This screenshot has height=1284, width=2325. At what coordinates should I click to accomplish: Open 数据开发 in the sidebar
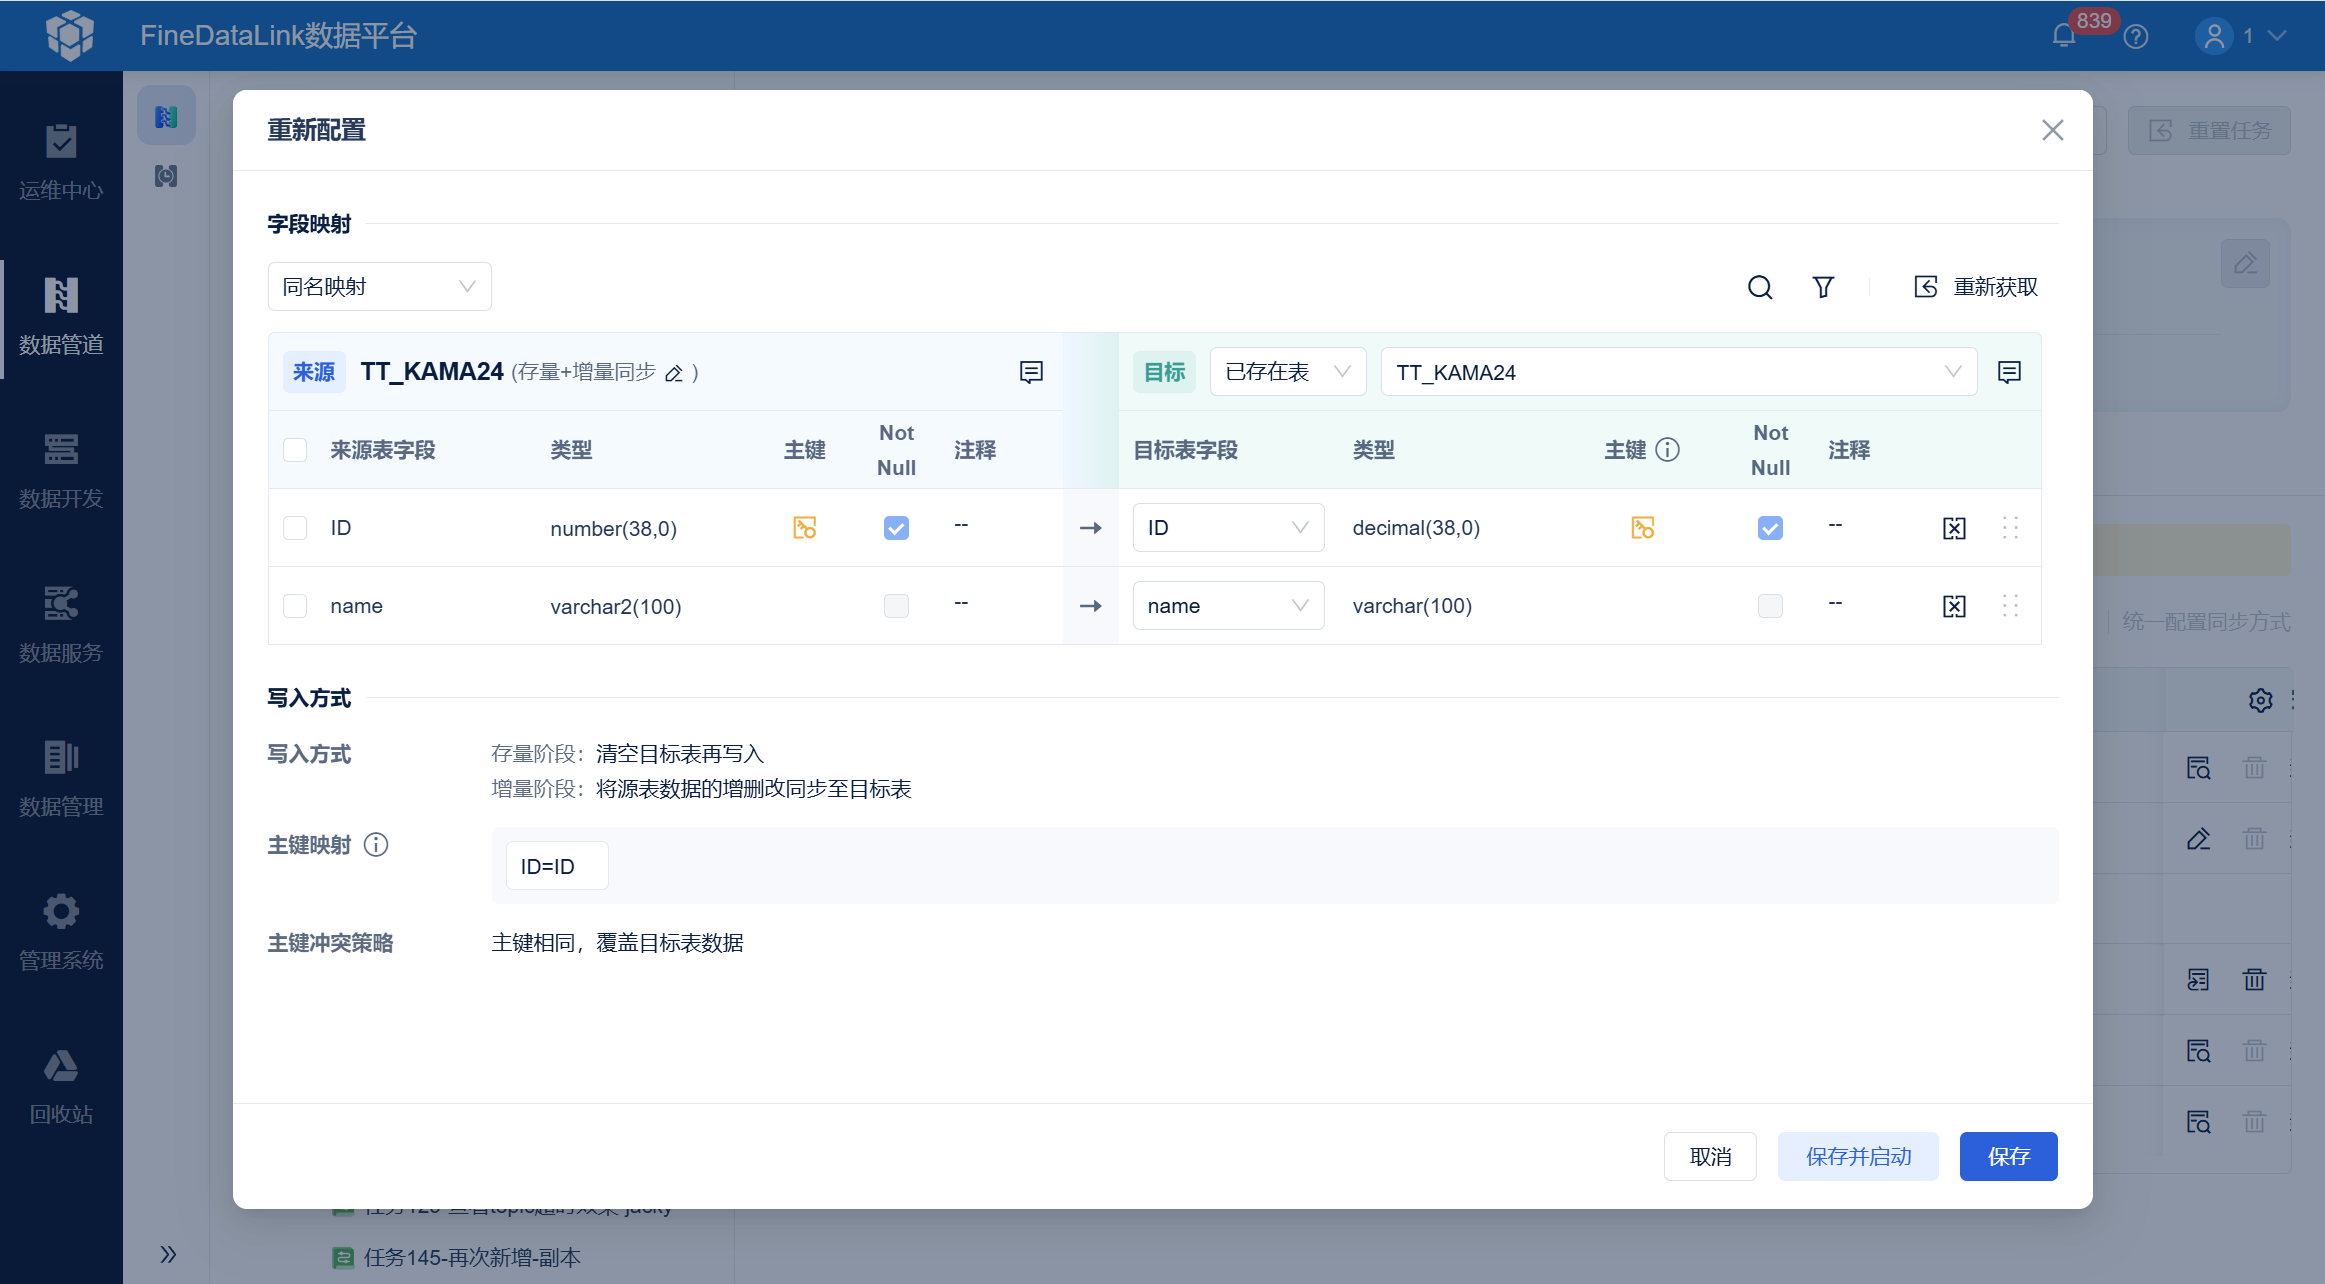coord(61,471)
